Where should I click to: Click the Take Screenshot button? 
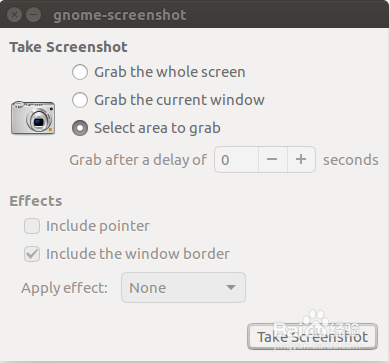(x=312, y=337)
